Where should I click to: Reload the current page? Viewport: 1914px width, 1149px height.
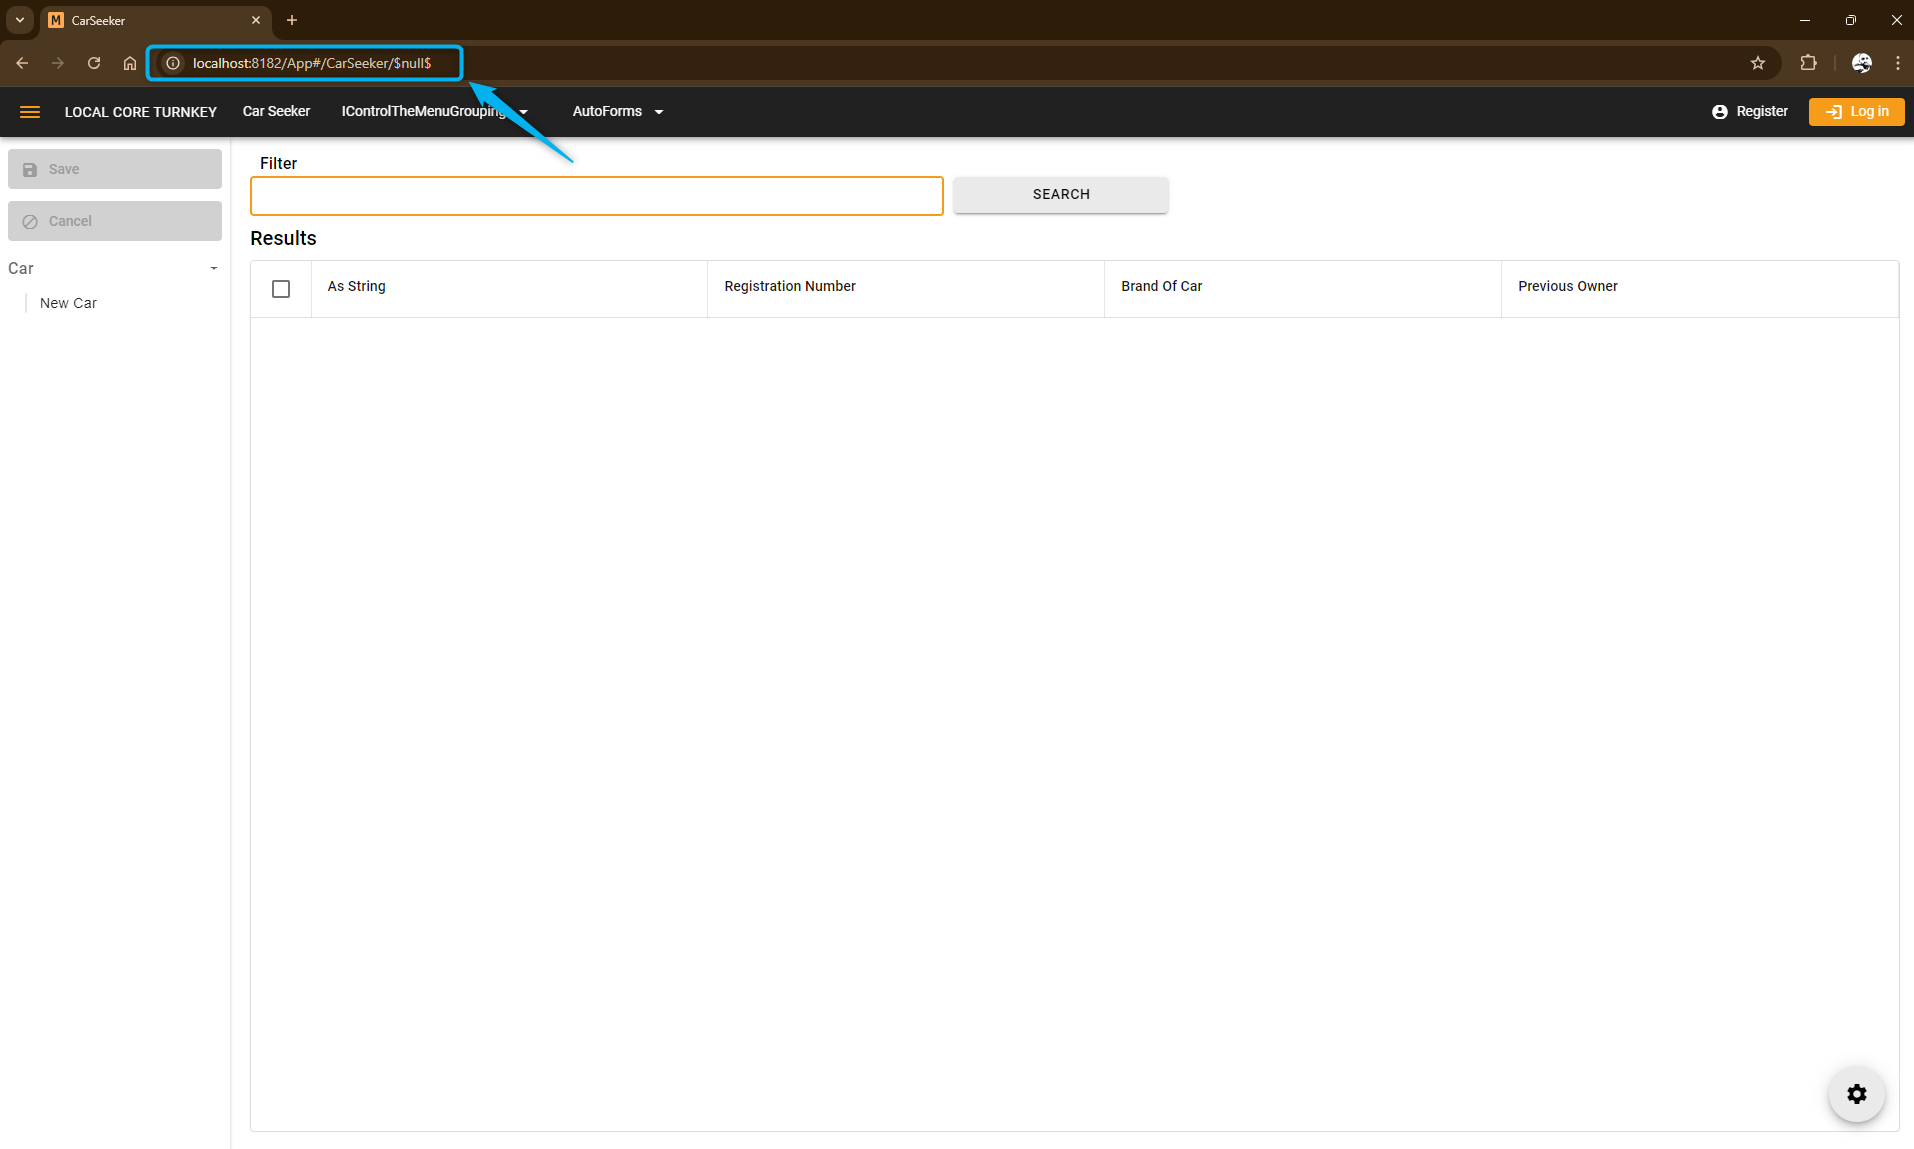pyautogui.click(x=94, y=63)
